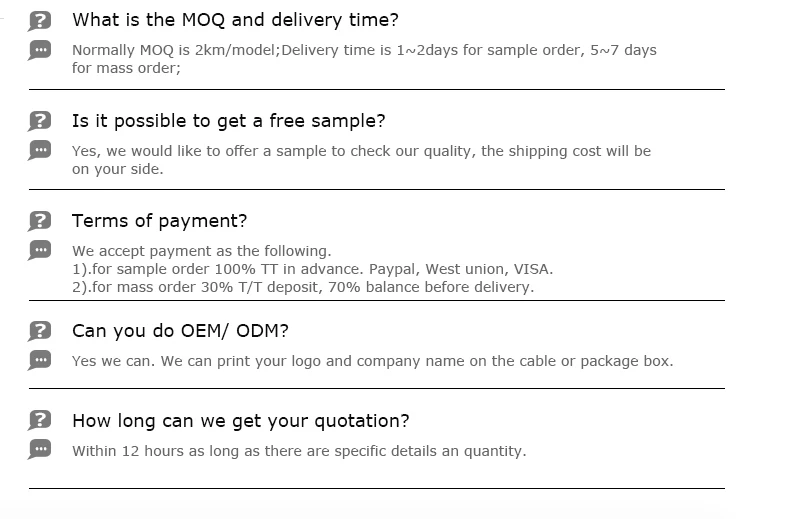This screenshot has height=519, width=807.
Task: Click question mark icon beside quotation question
Action: point(40,421)
